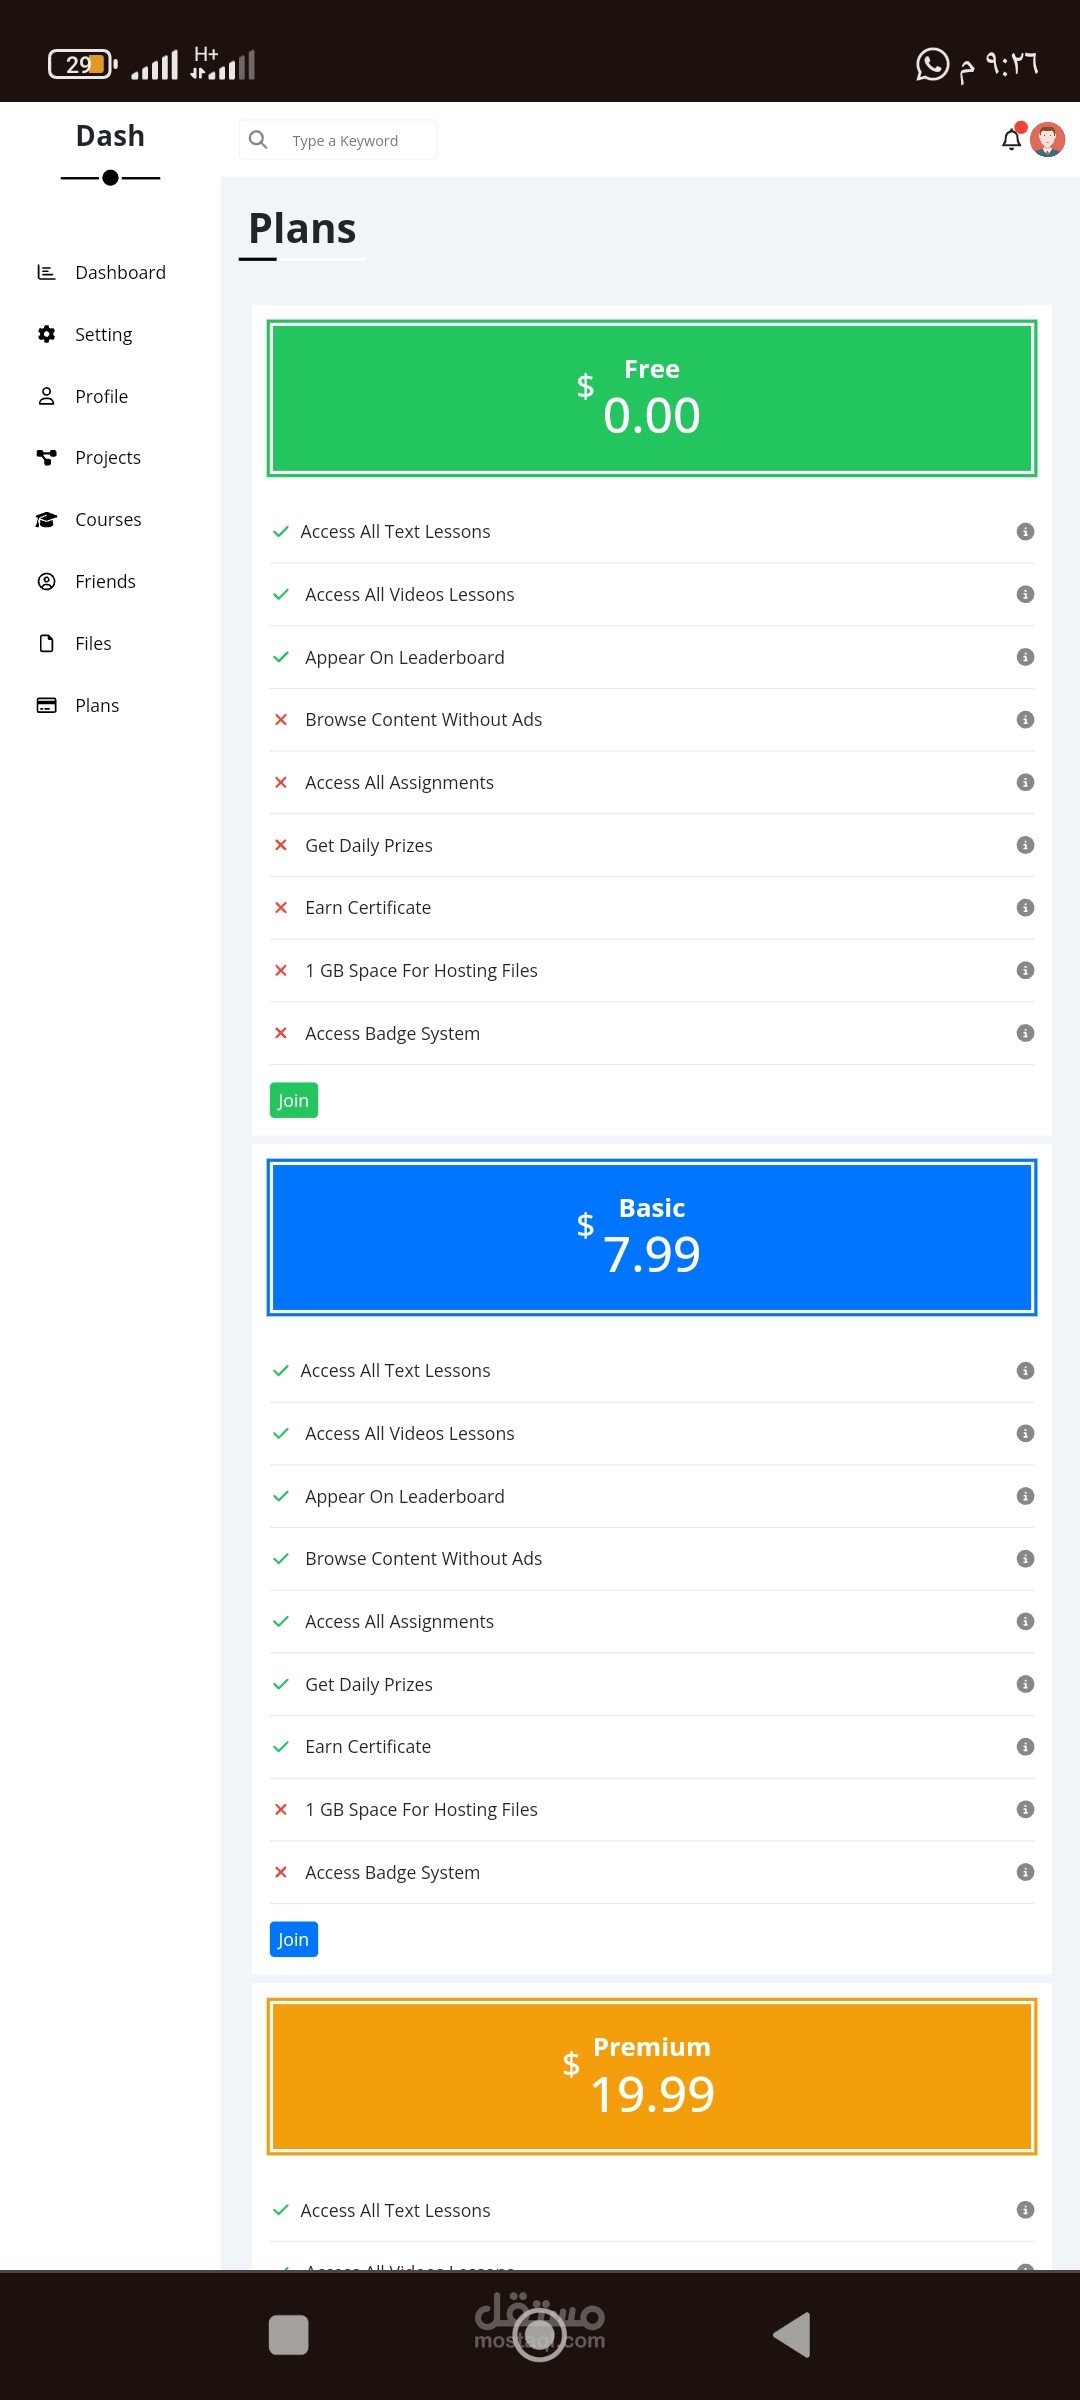This screenshot has height=2400, width=1080.
Task: Open Dashboard in the sidebar
Action: pos(120,273)
